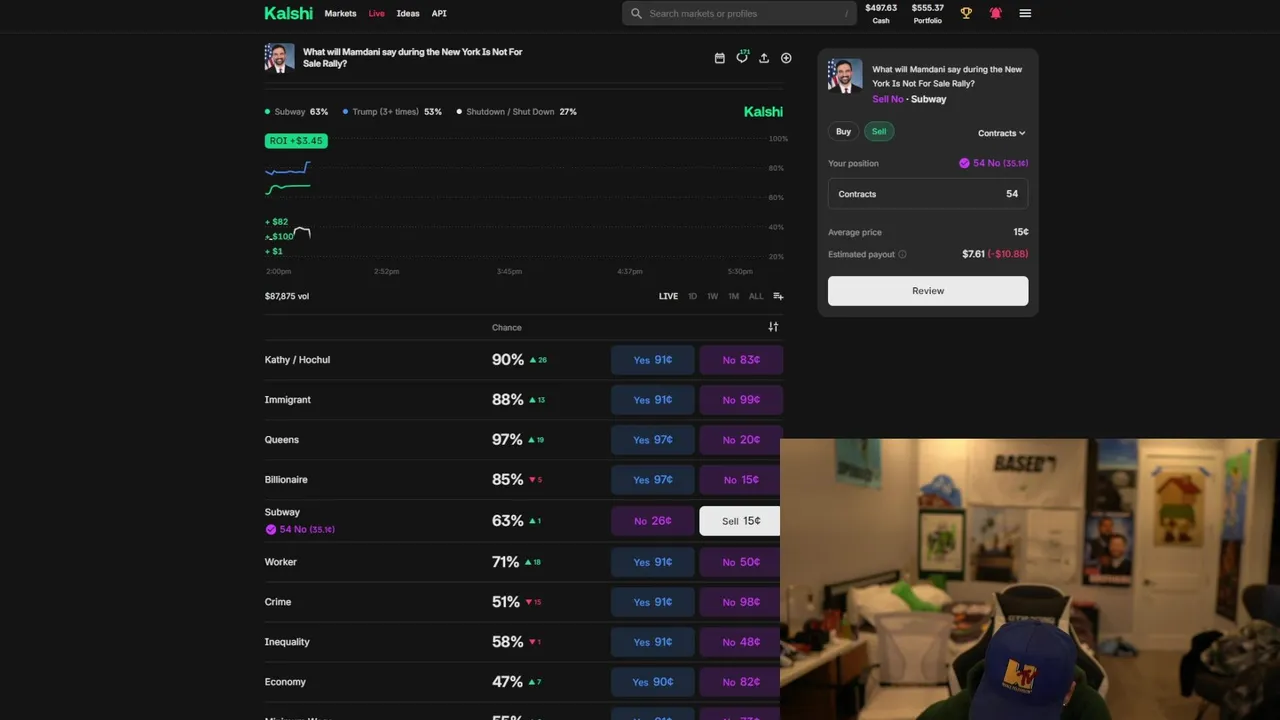Click 54 No position in order panel

point(993,163)
